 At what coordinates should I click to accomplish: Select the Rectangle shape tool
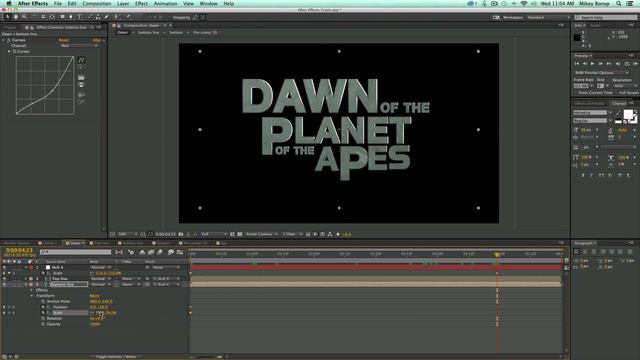[62, 17]
